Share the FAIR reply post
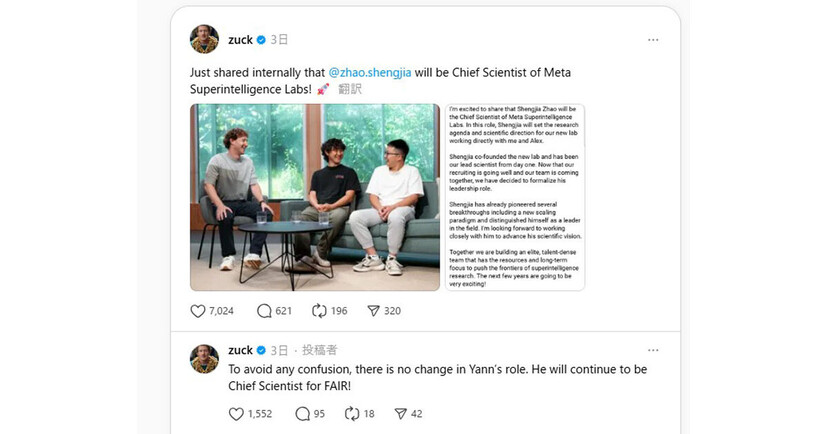Image resolution: width=828 pixels, height=434 pixels. [401, 414]
